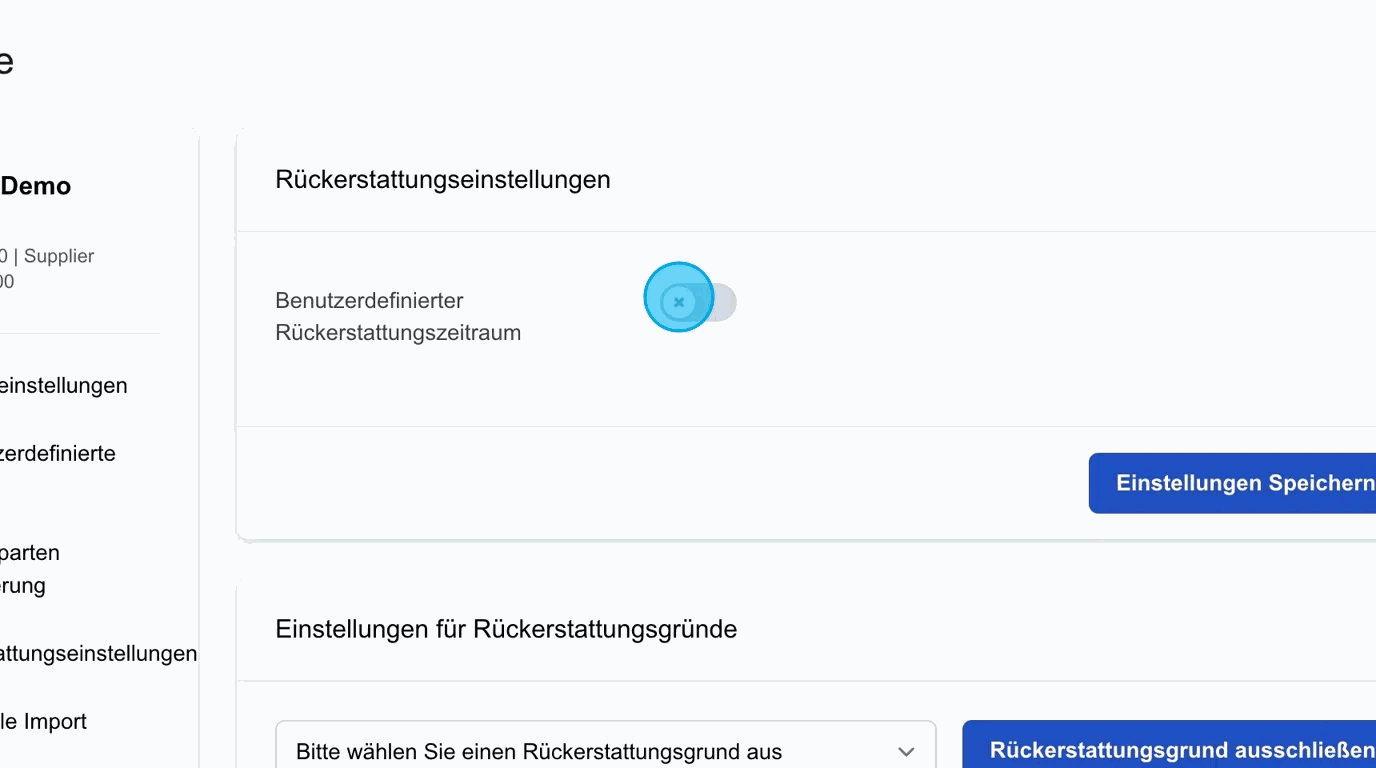The width and height of the screenshot is (1376, 768).
Task: Click the 'Demo' account name
Action: coord(36,186)
